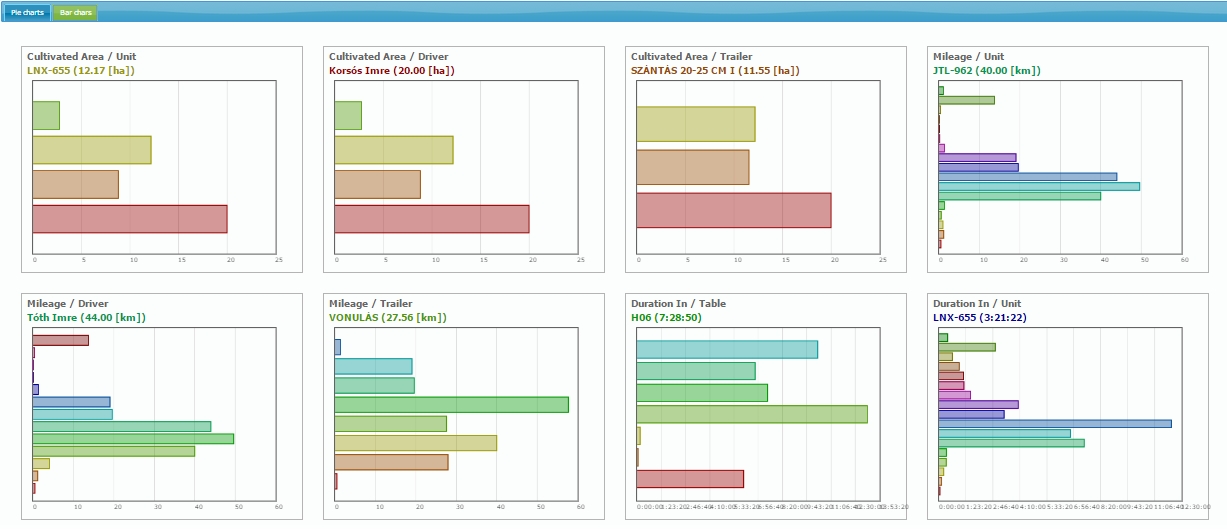
Task: Click the top teal bar in Duration In / Table
Action: tap(726, 349)
